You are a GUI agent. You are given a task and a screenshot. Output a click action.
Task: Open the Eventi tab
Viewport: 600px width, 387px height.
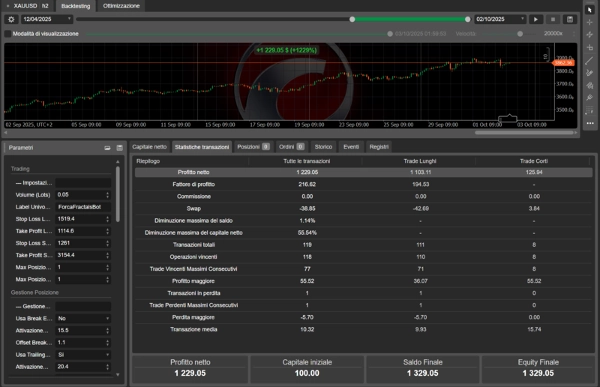click(x=351, y=147)
